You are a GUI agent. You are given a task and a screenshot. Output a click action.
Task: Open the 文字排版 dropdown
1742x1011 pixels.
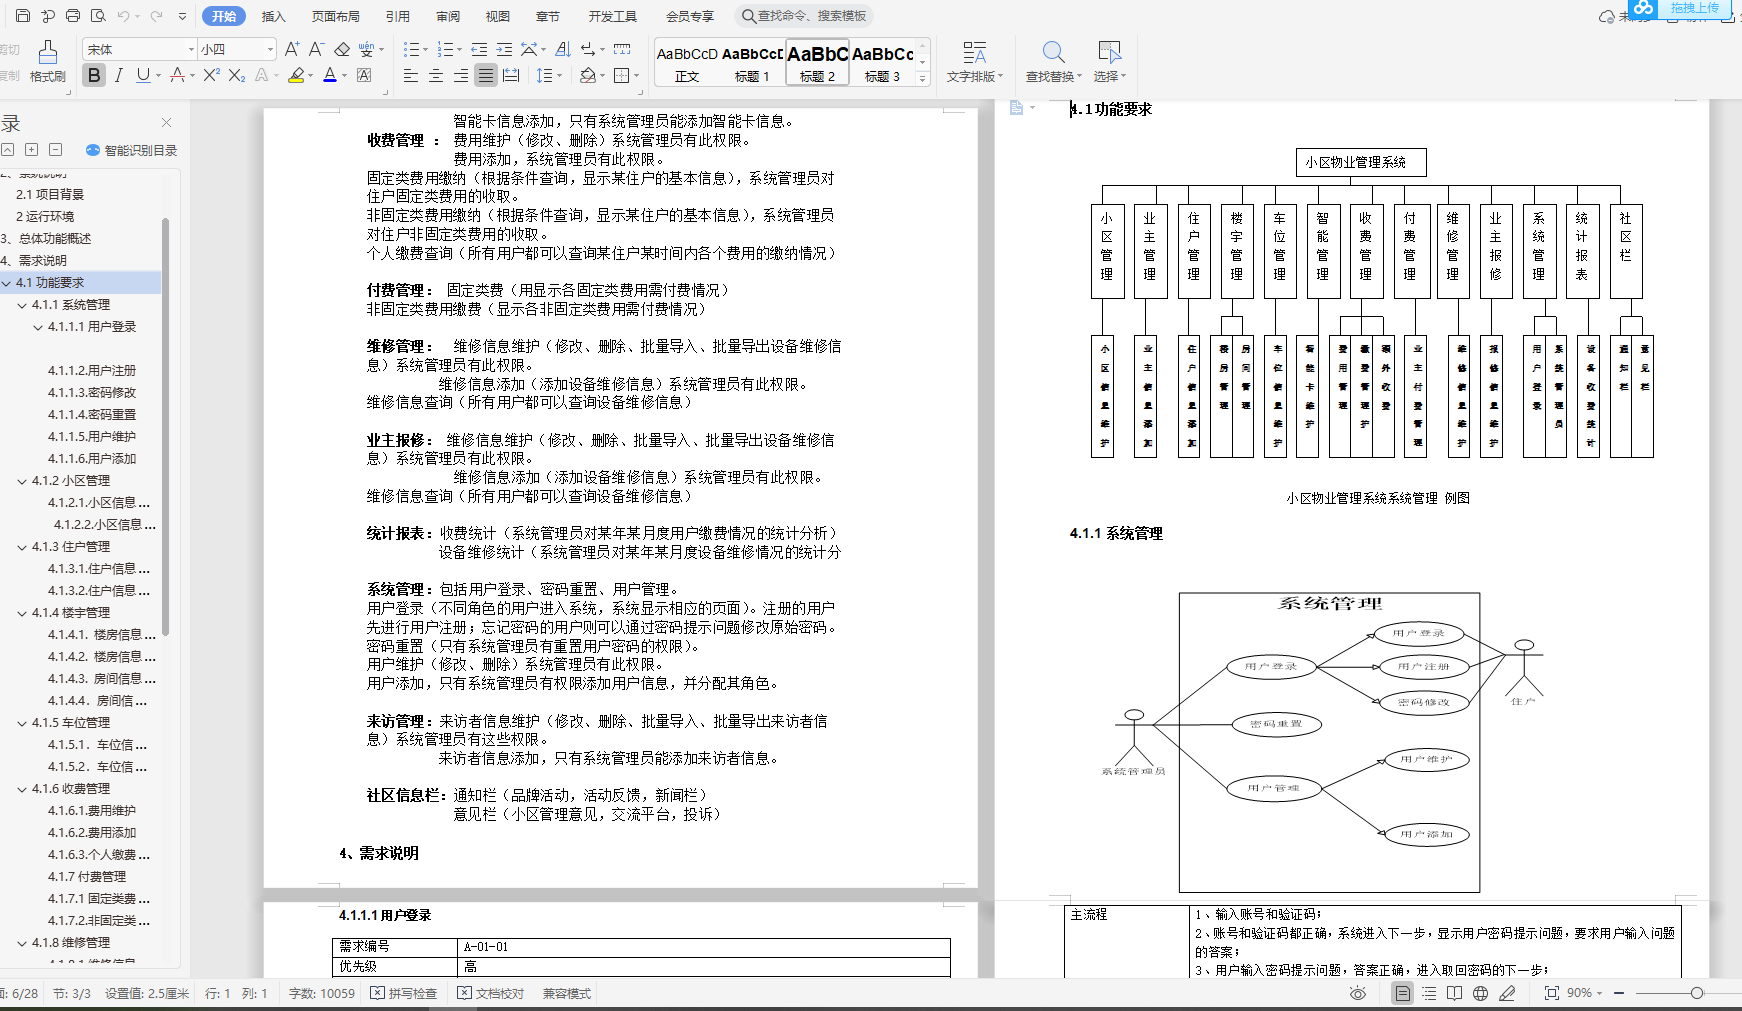pyautogui.click(x=975, y=62)
